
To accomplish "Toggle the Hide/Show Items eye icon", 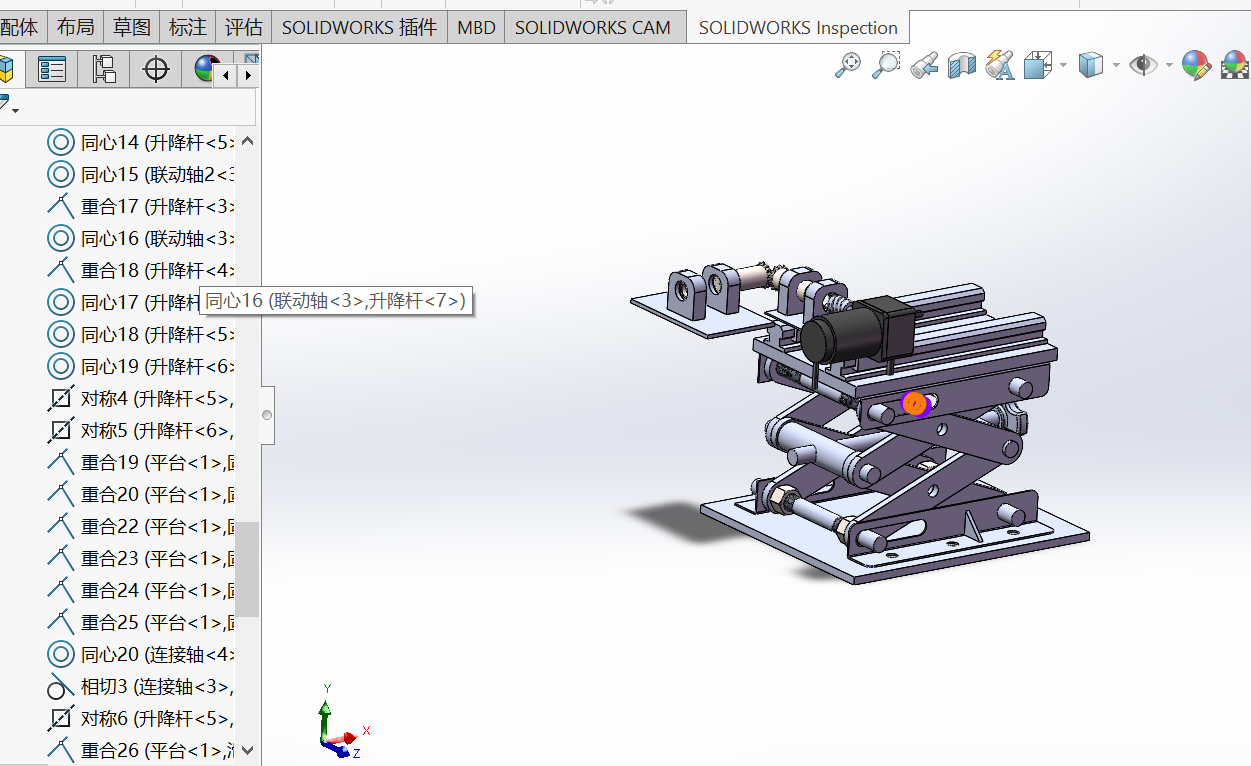I will point(1143,66).
